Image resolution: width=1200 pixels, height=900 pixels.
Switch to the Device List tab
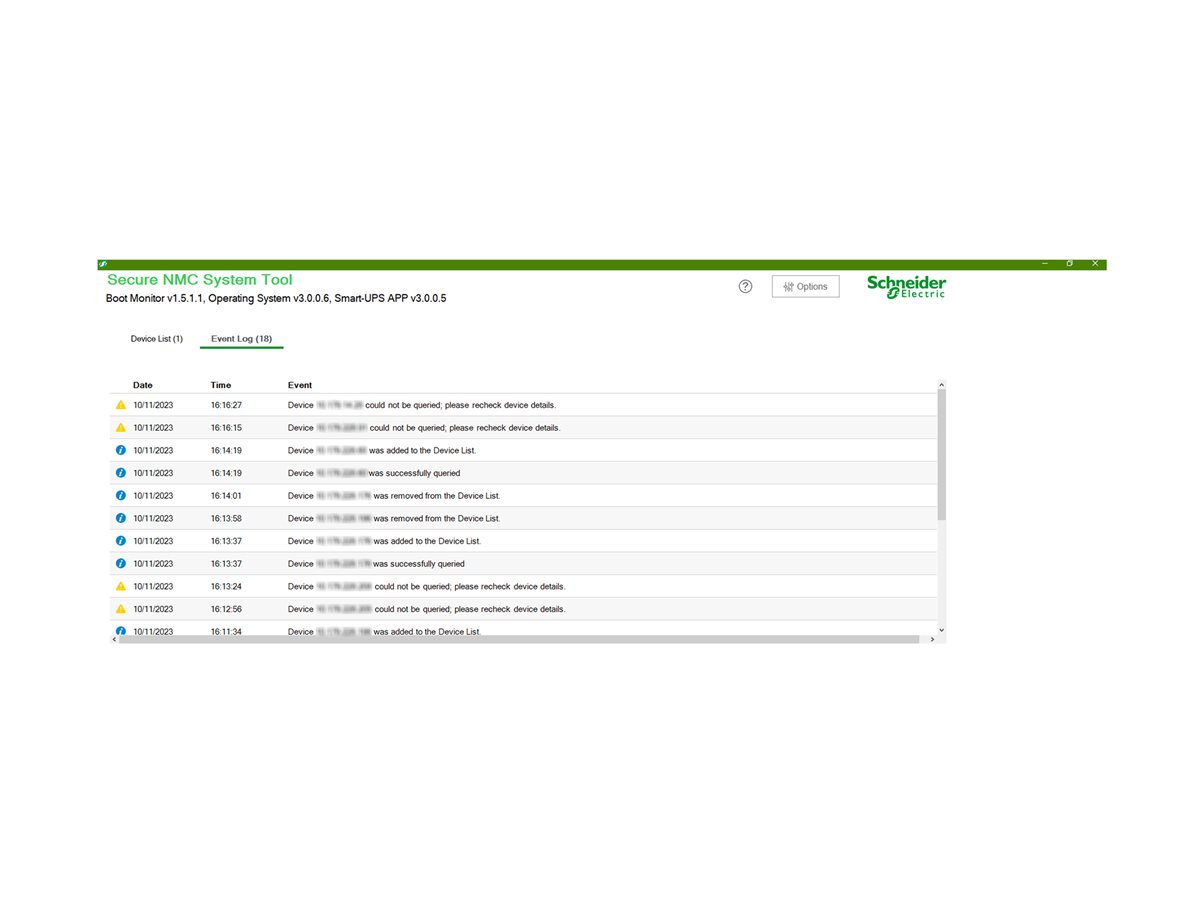click(x=156, y=339)
